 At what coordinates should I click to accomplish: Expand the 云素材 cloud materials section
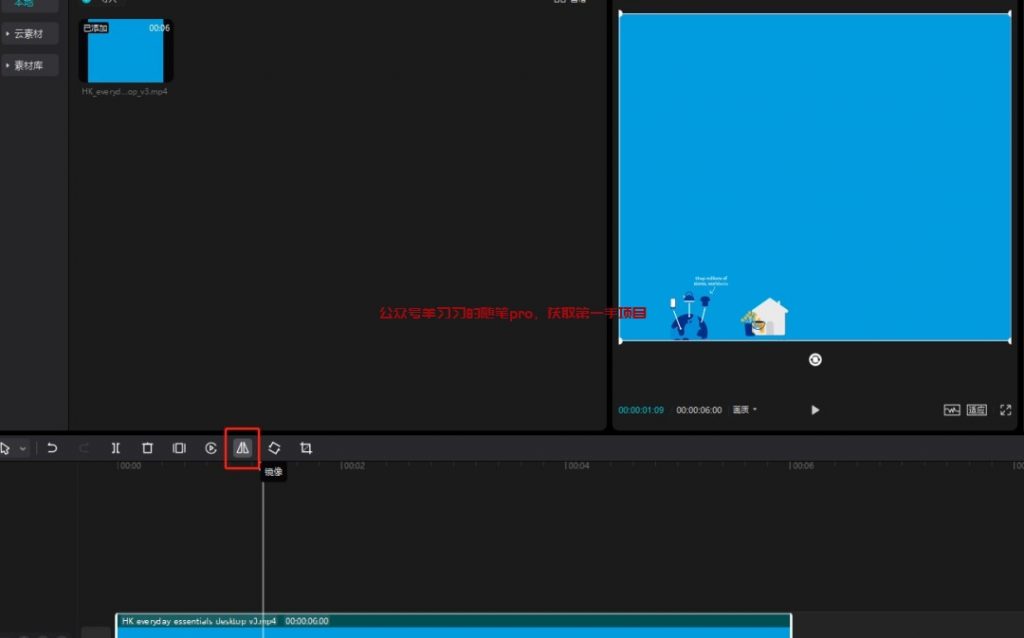pos(29,34)
